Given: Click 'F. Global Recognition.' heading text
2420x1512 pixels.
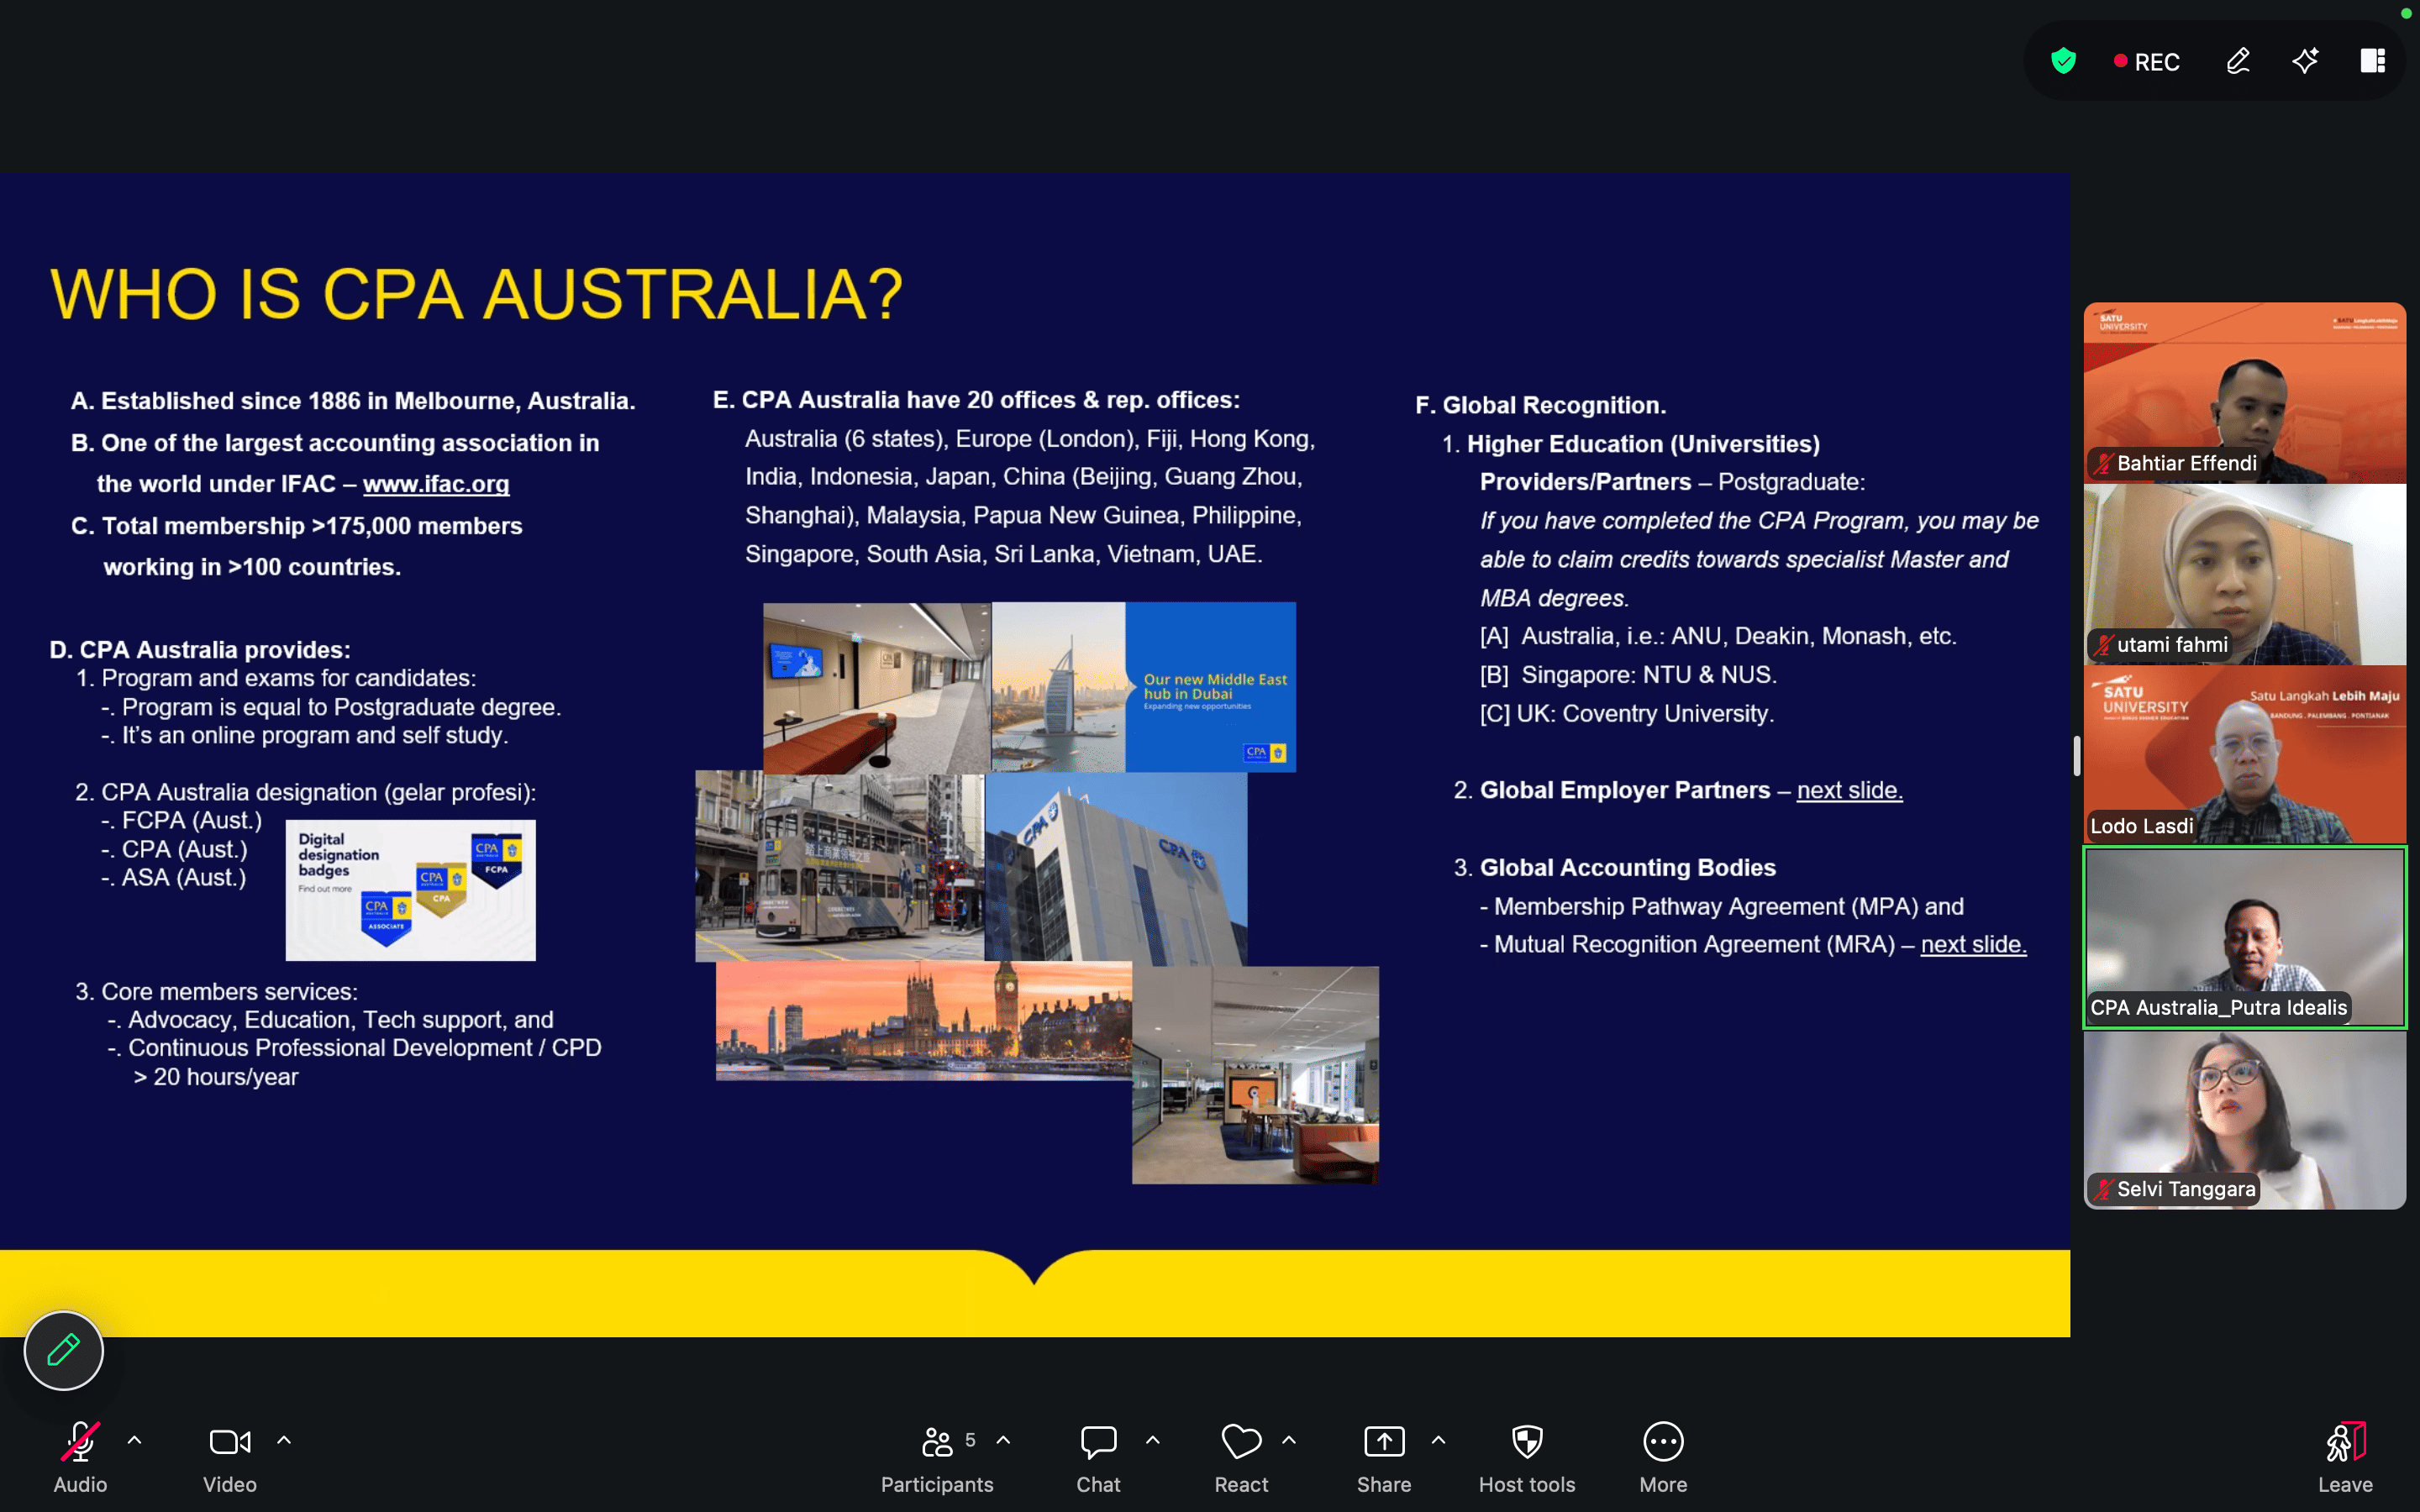Looking at the screenshot, I should 1540,405.
